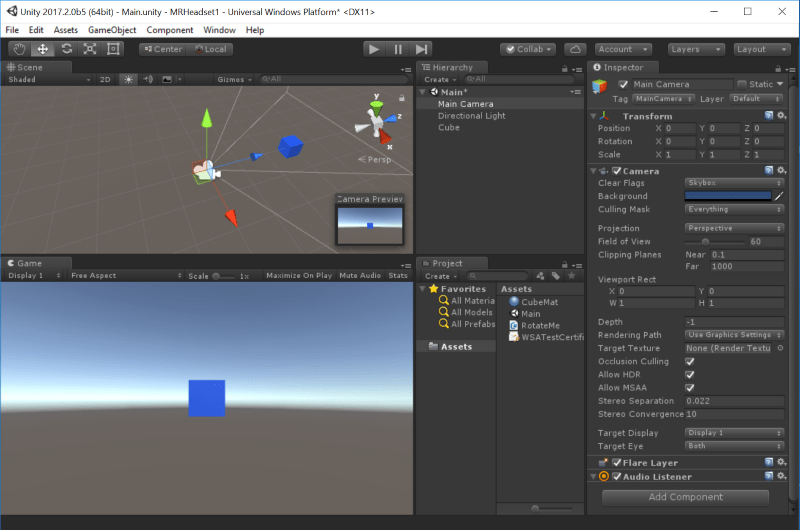
Task: Select the Hand tool
Action: click(x=19, y=49)
